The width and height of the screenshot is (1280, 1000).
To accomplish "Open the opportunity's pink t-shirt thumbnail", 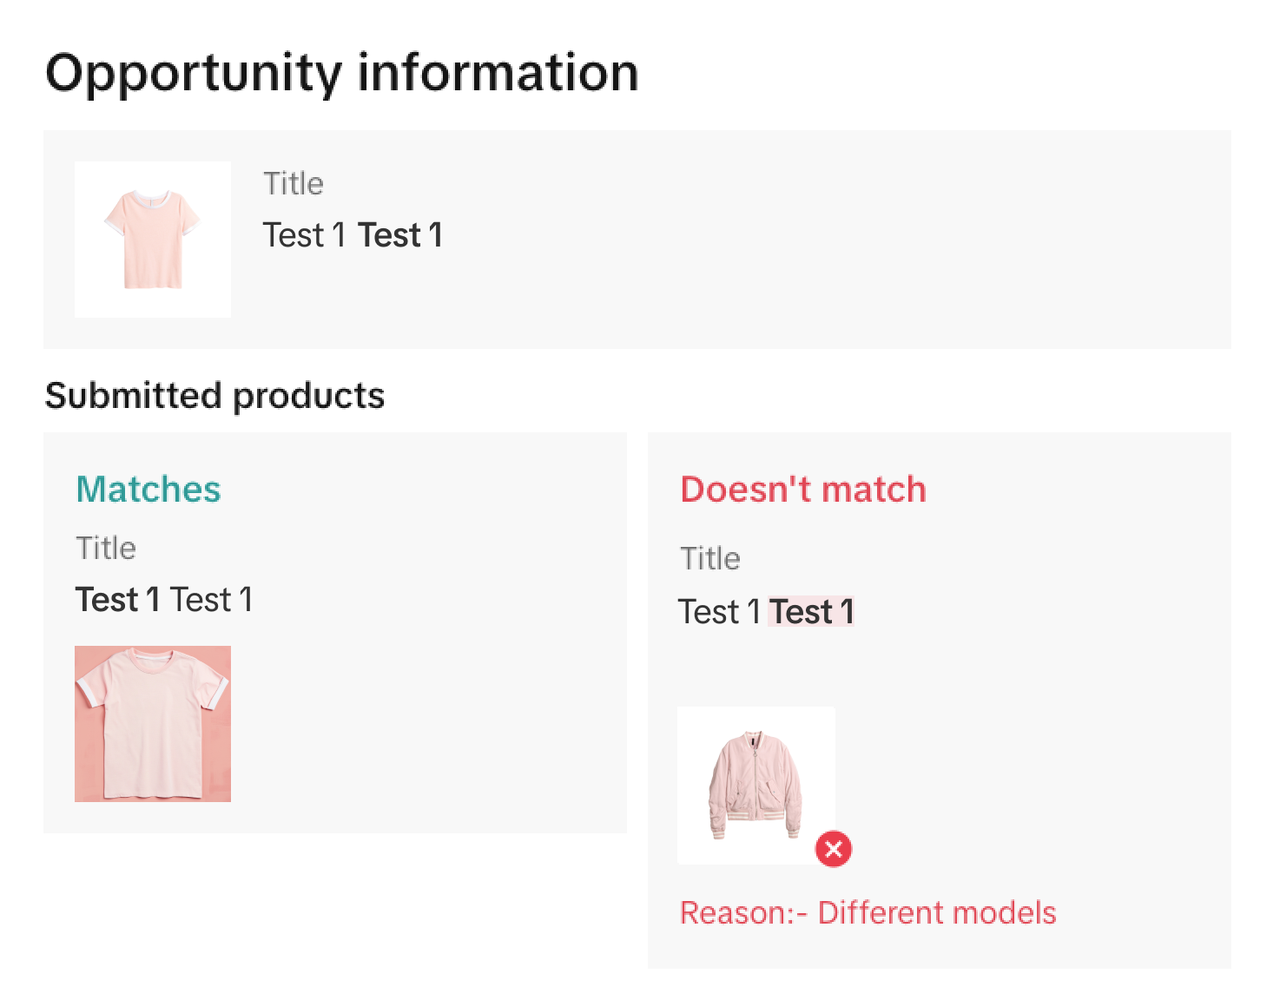I will click(x=153, y=240).
